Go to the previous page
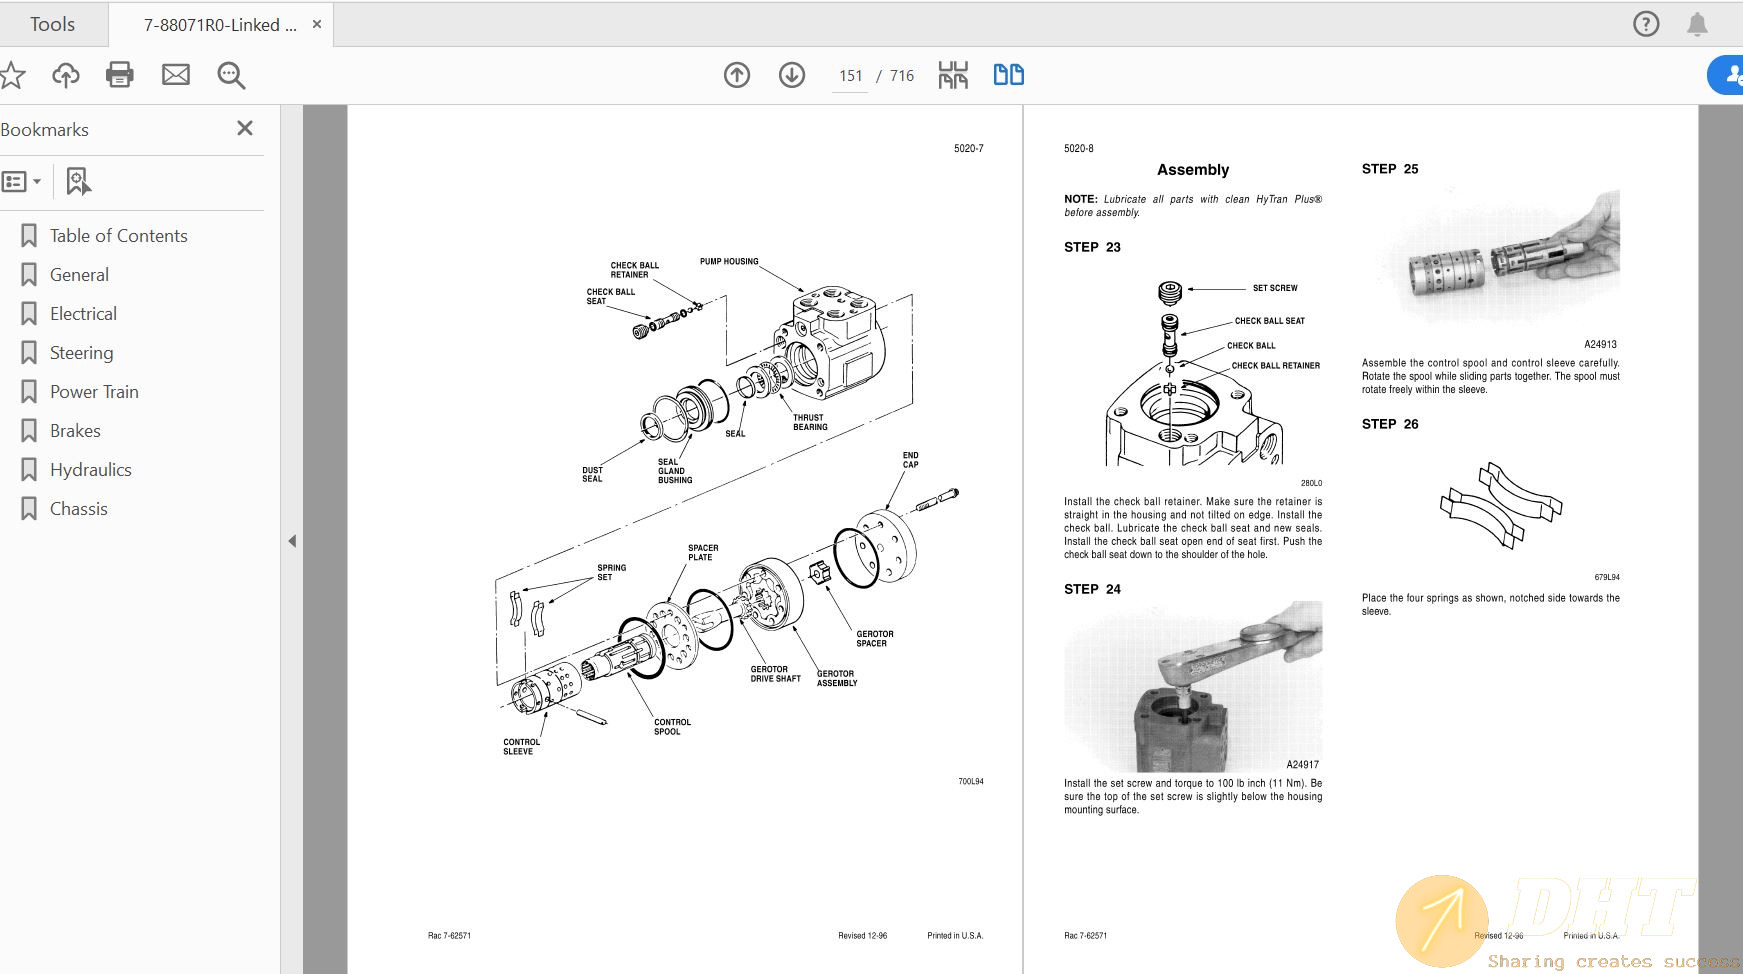The image size is (1743, 974). click(737, 75)
